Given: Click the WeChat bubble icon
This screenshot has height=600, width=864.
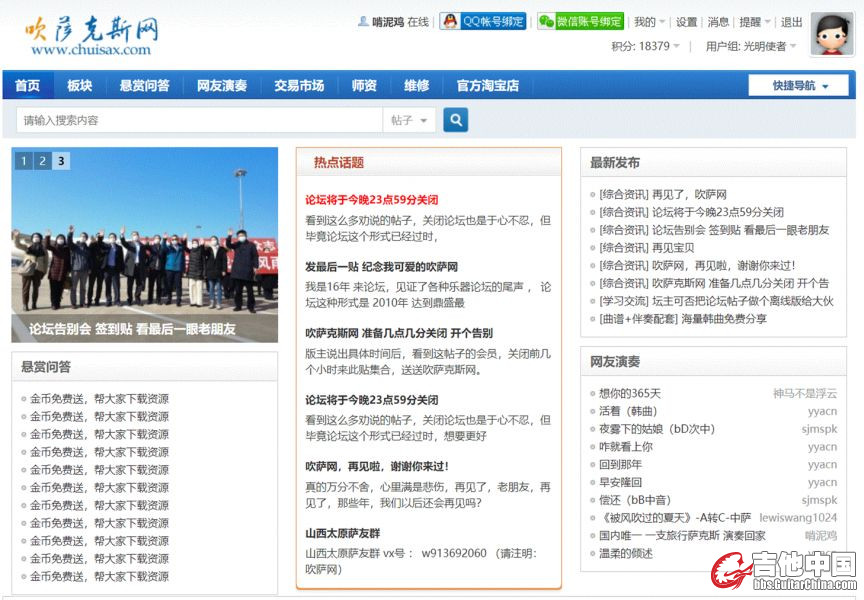Looking at the screenshot, I should click(547, 21).
